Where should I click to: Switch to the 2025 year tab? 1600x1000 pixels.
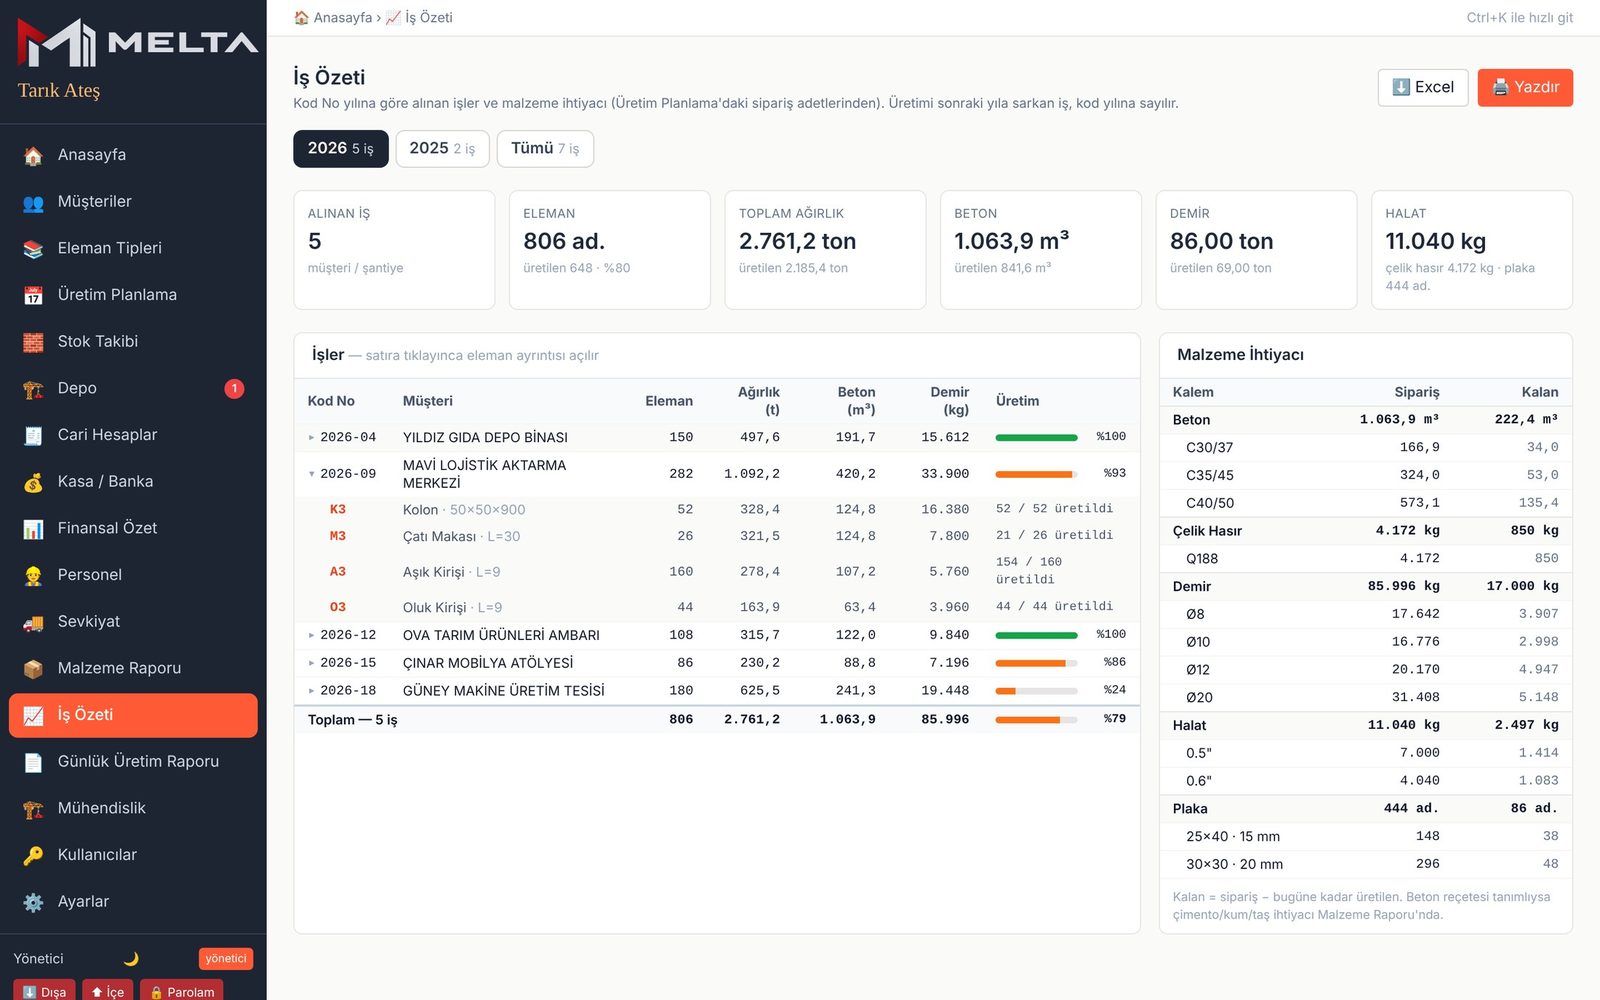(x=442, y=149)
